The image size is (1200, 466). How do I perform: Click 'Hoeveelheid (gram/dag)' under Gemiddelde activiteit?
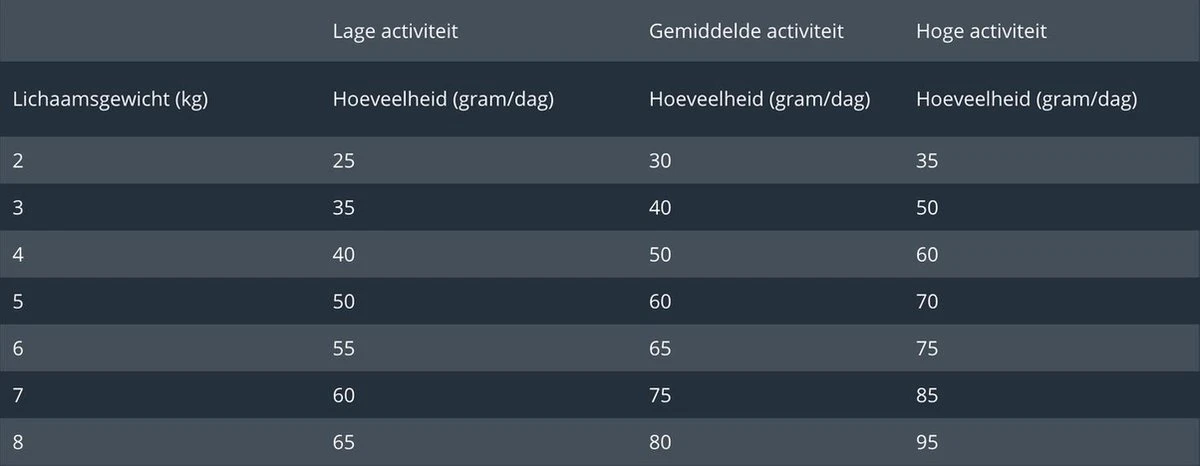(759, 100)
